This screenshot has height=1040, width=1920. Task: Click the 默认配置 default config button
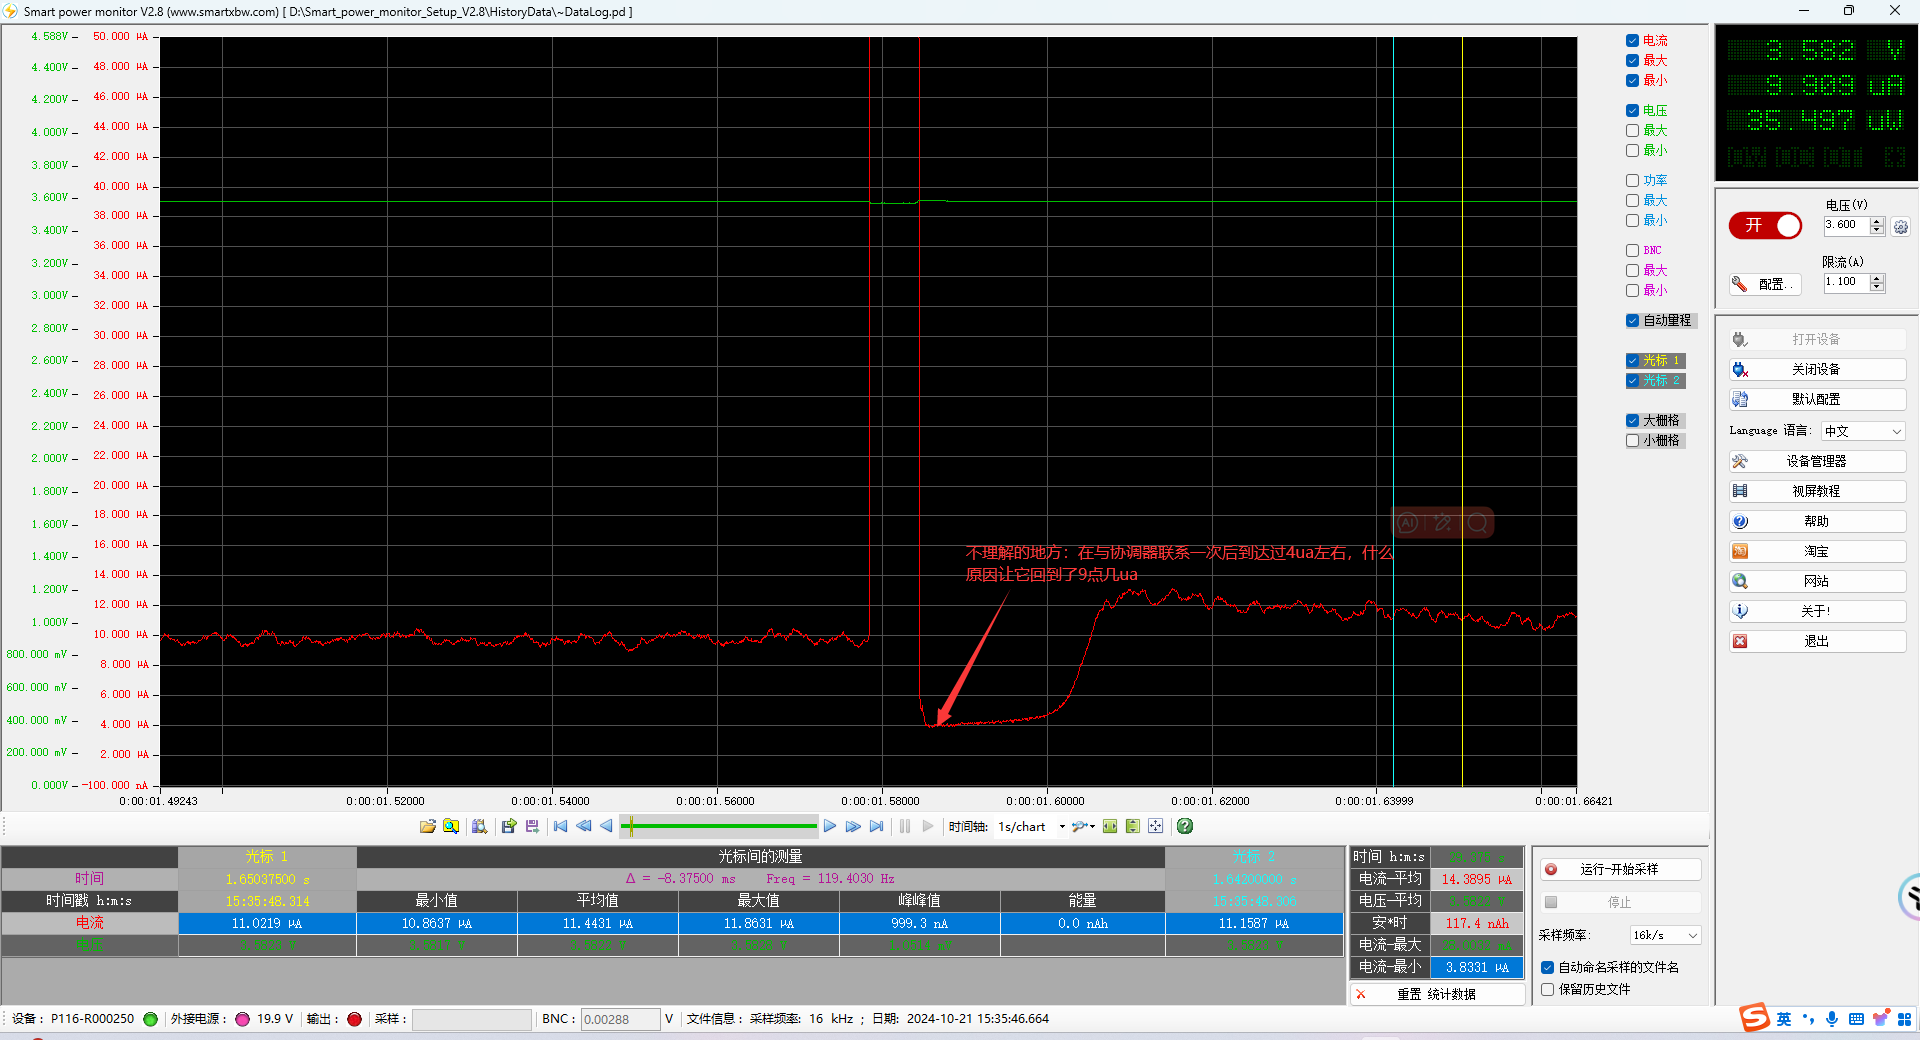pyautogui.click(x=1817, y=400)
